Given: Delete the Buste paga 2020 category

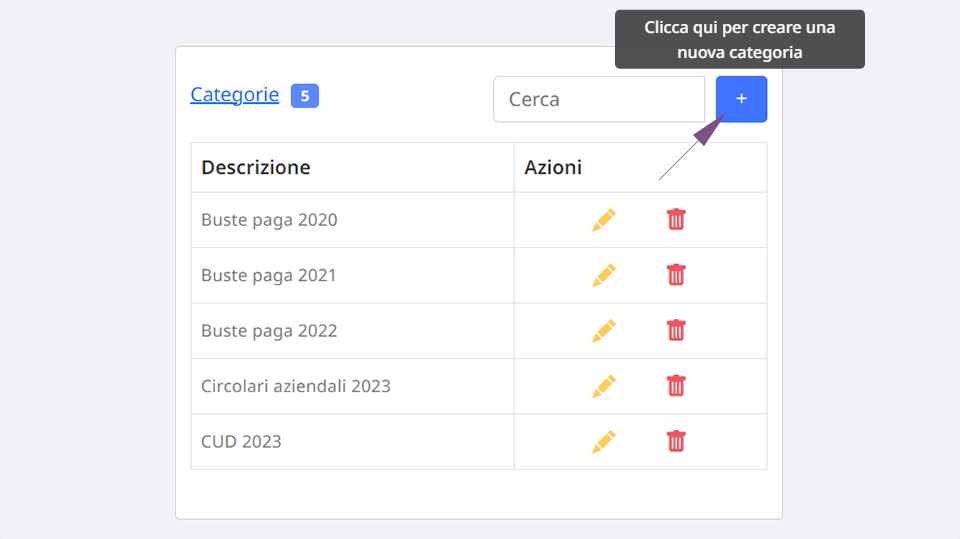Looking at the screenshot, I should tap(676, 220).
